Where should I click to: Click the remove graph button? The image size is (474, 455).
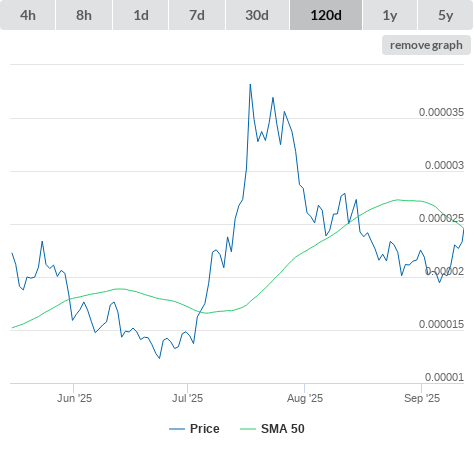[426, 45]
